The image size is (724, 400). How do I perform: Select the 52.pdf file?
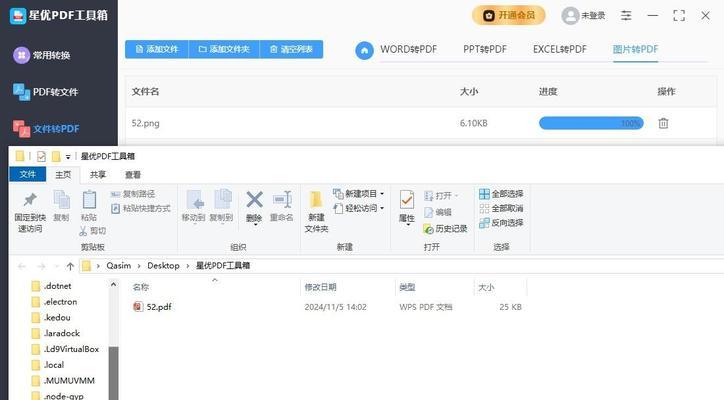coord(152,307)
